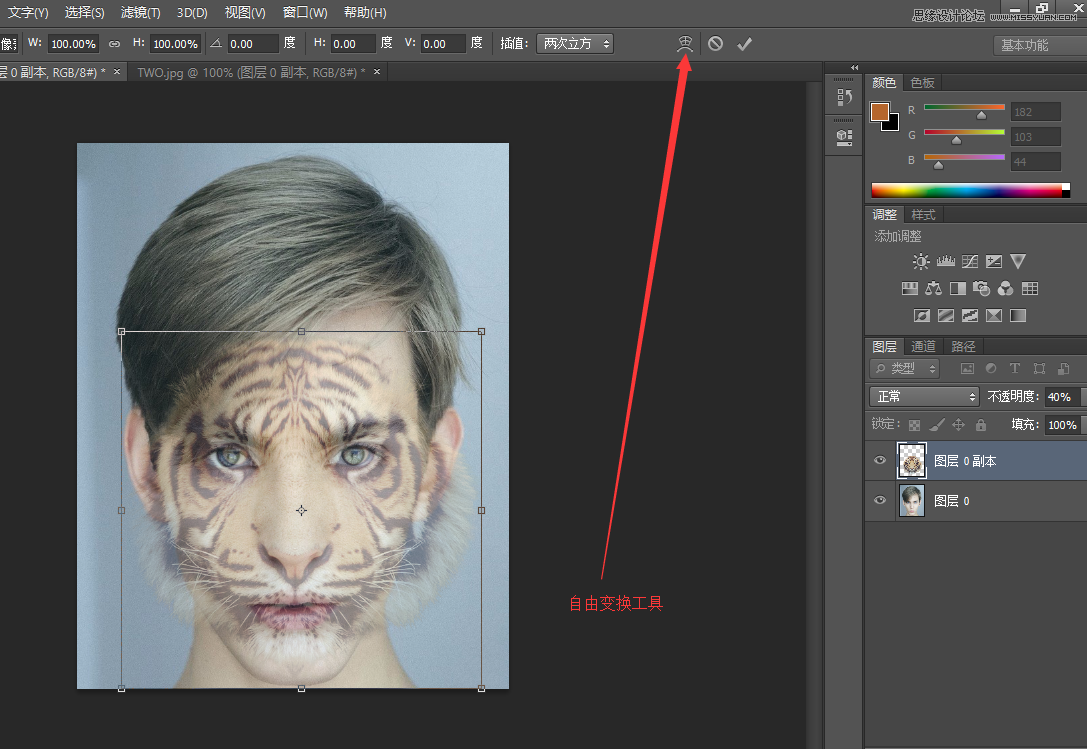Toggle lock transparent pixels

(x=914, y=425)
